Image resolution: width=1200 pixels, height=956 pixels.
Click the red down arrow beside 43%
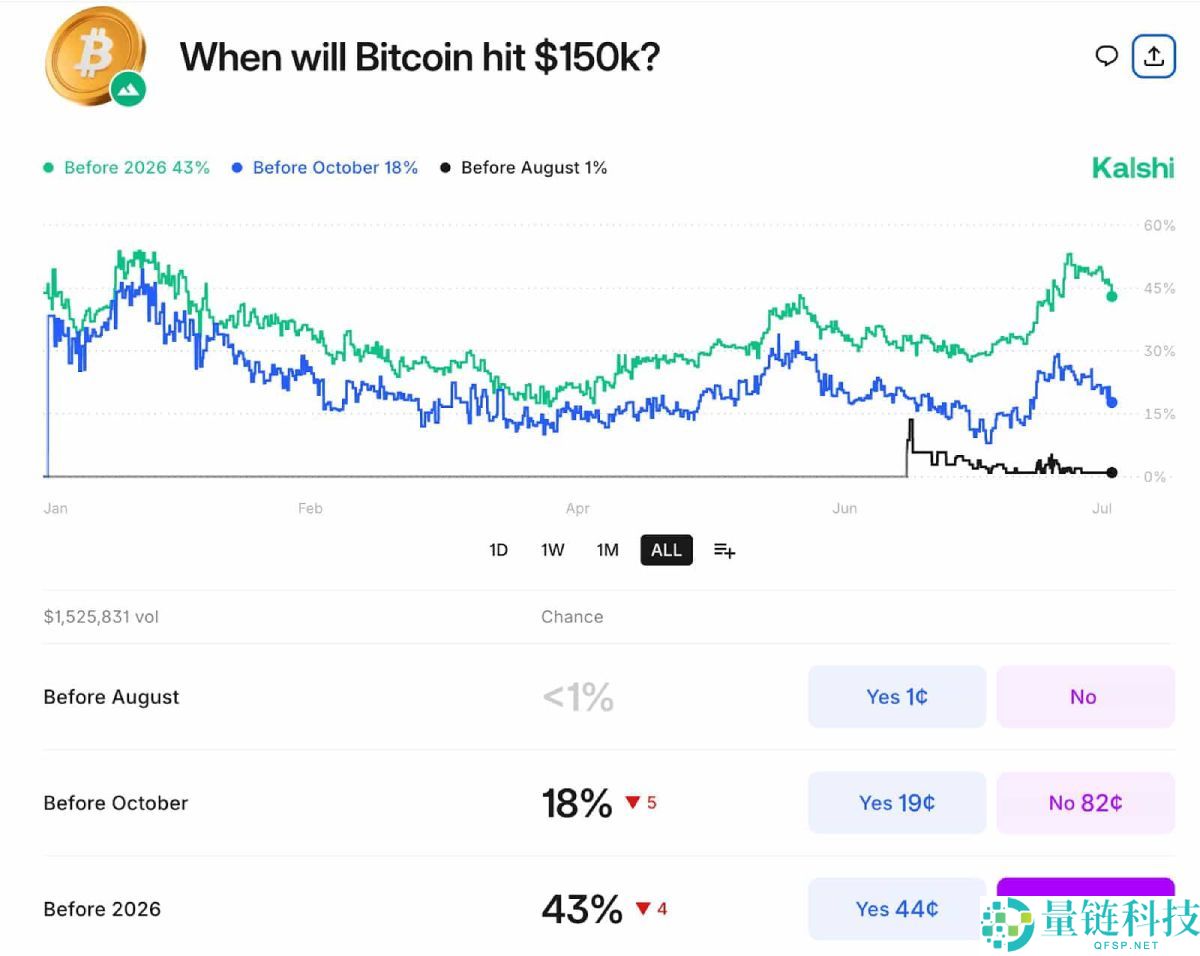point(643,909)
